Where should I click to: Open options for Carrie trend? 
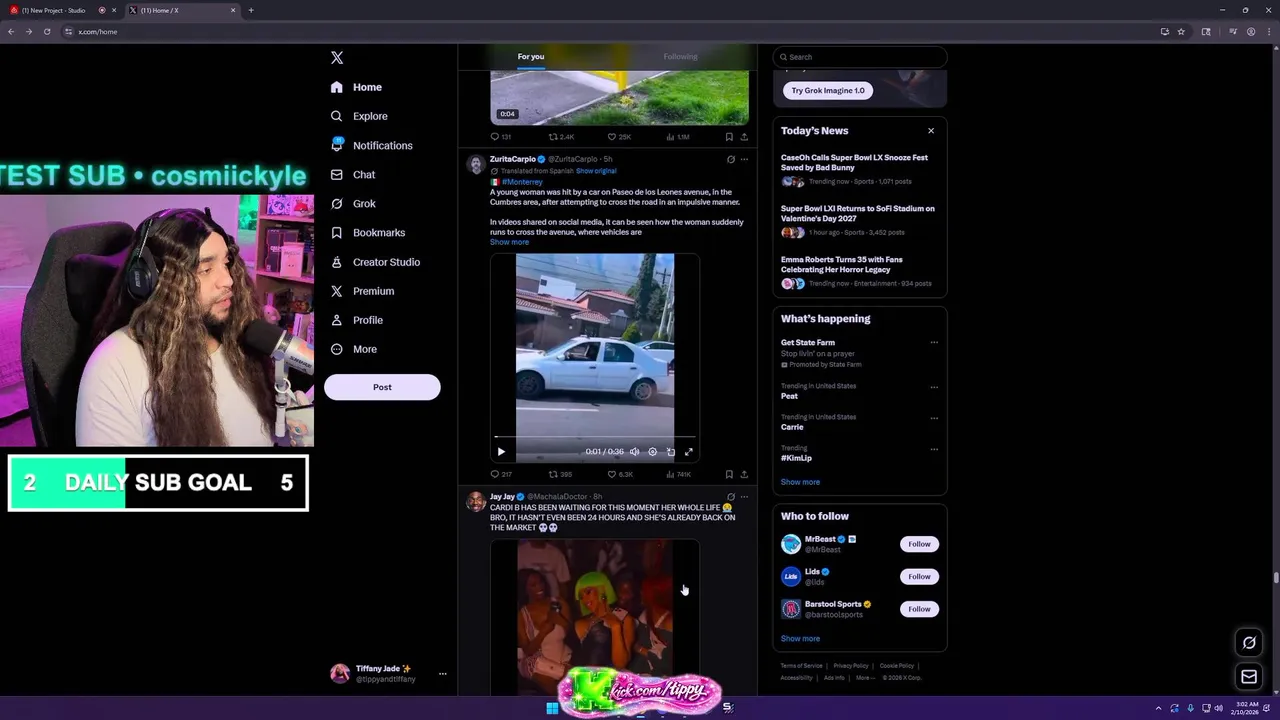click(934, 418)
